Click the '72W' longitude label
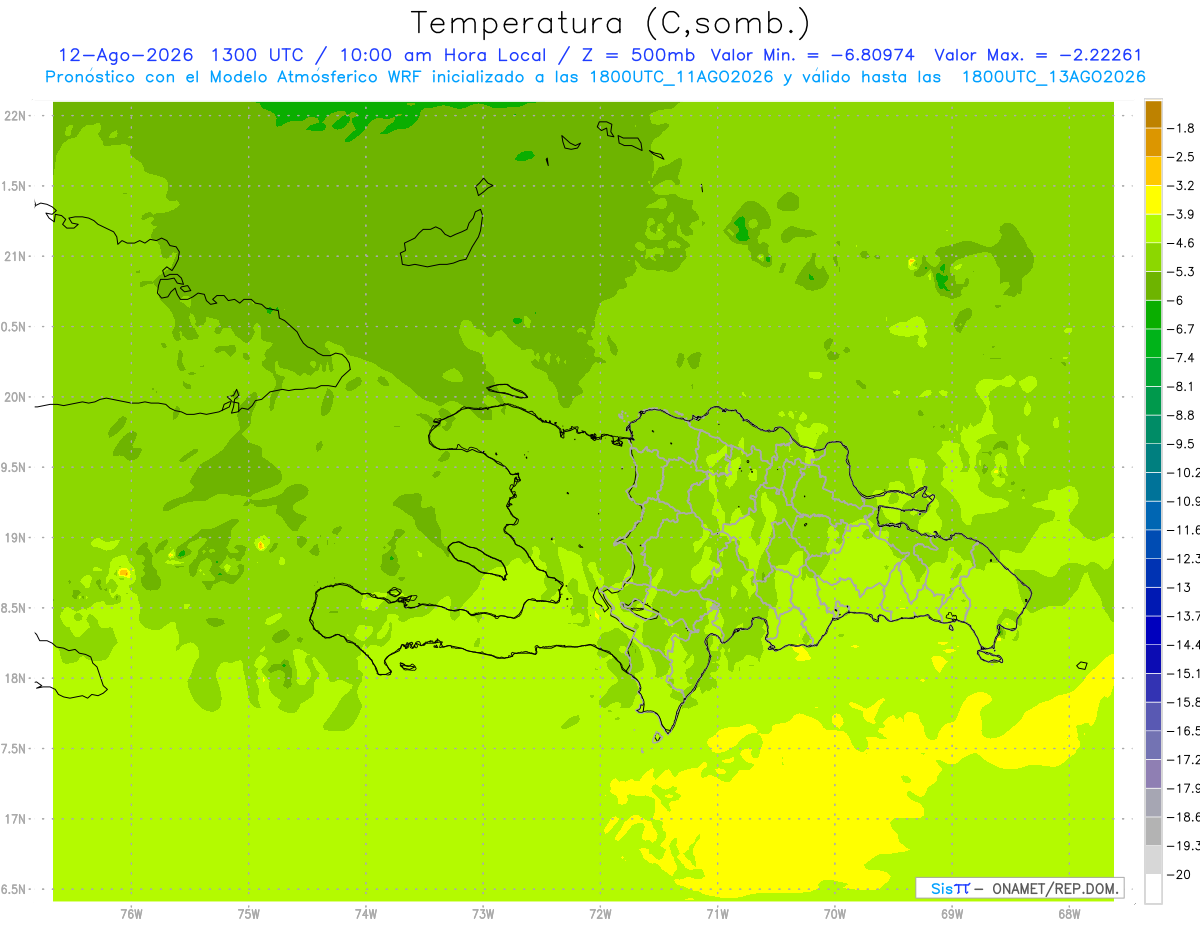The width and height of the screenshot is (1200, 927). pos(600,913)
